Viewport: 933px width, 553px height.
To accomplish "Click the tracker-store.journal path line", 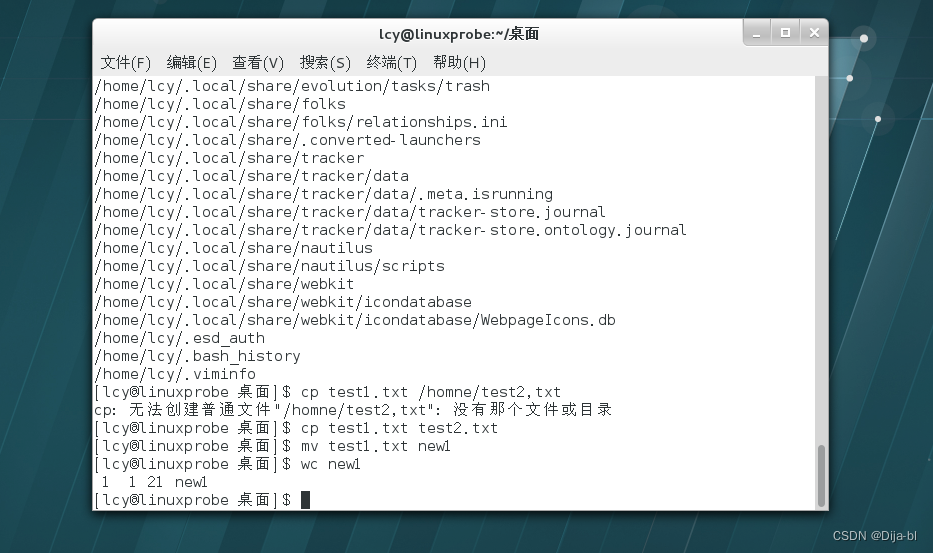I will [350, 212].
